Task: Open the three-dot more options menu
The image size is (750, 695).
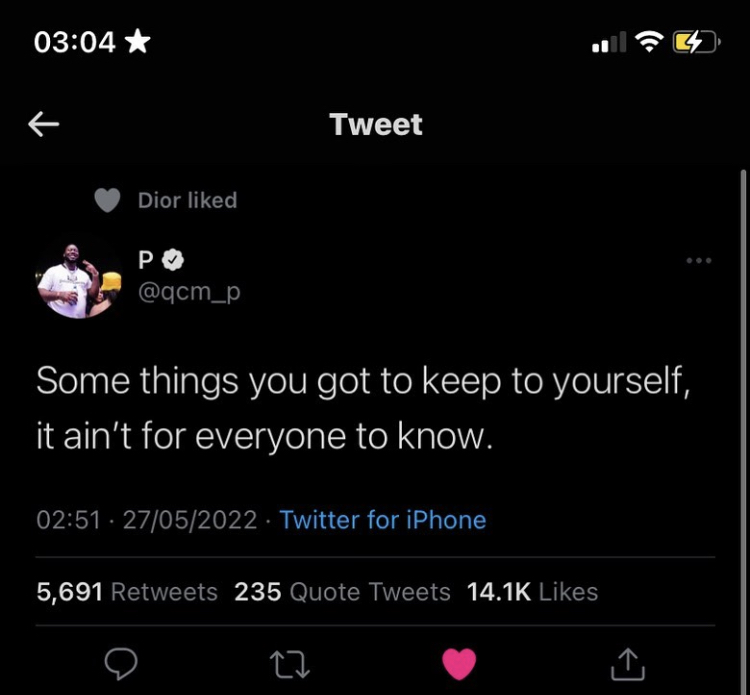Action: 699,260
